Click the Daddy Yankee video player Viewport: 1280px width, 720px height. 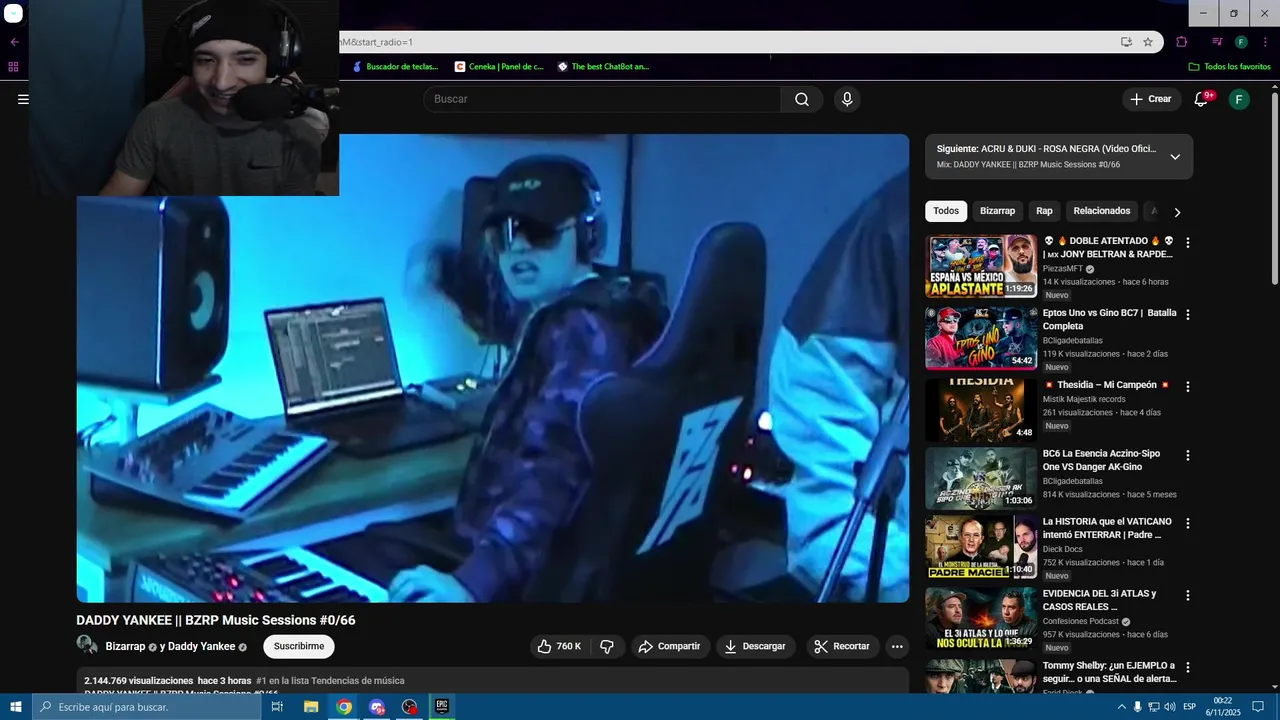pyautogui.click(x=493, y=368)
